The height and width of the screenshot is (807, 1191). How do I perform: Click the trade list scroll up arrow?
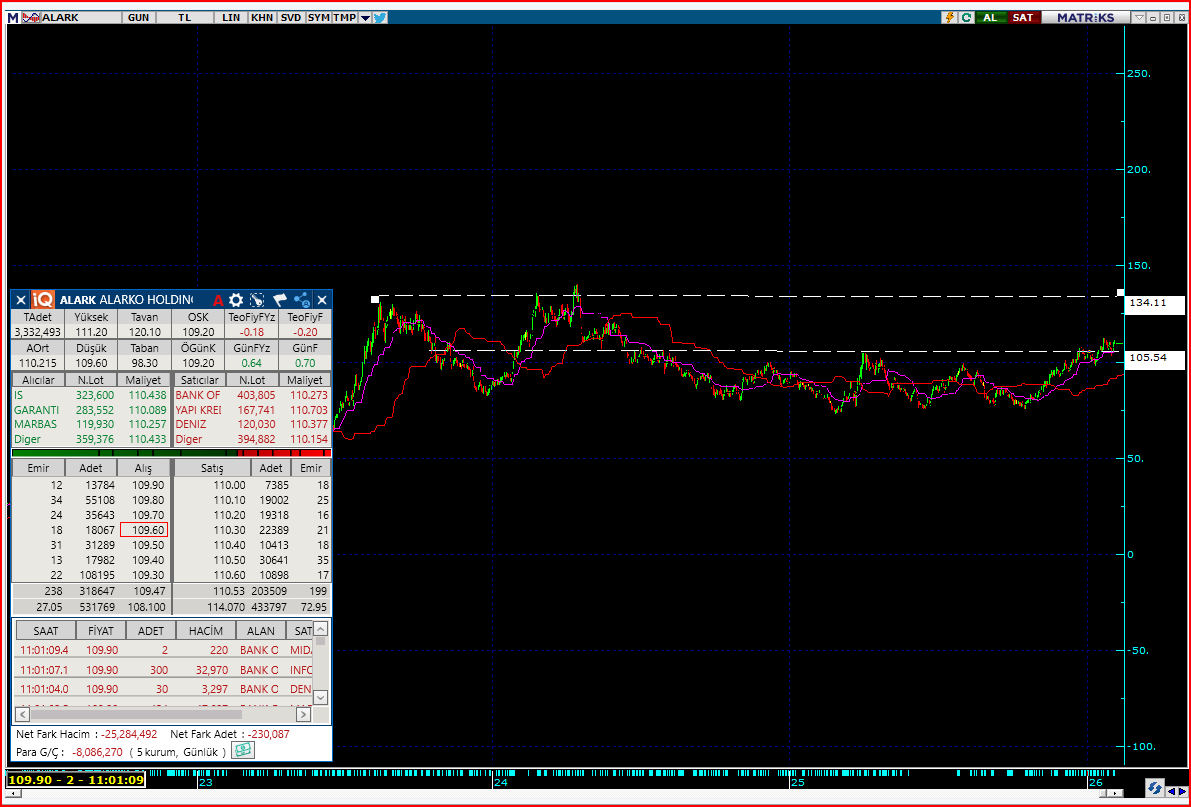click(321, 628)
